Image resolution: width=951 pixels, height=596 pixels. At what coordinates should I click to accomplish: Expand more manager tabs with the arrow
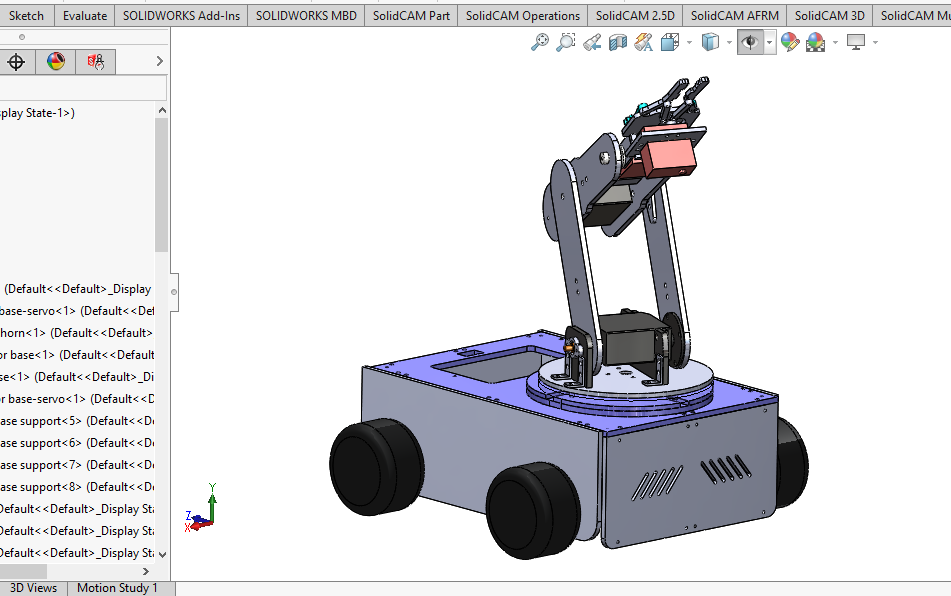pyautogui.click(x=160, y=61)
